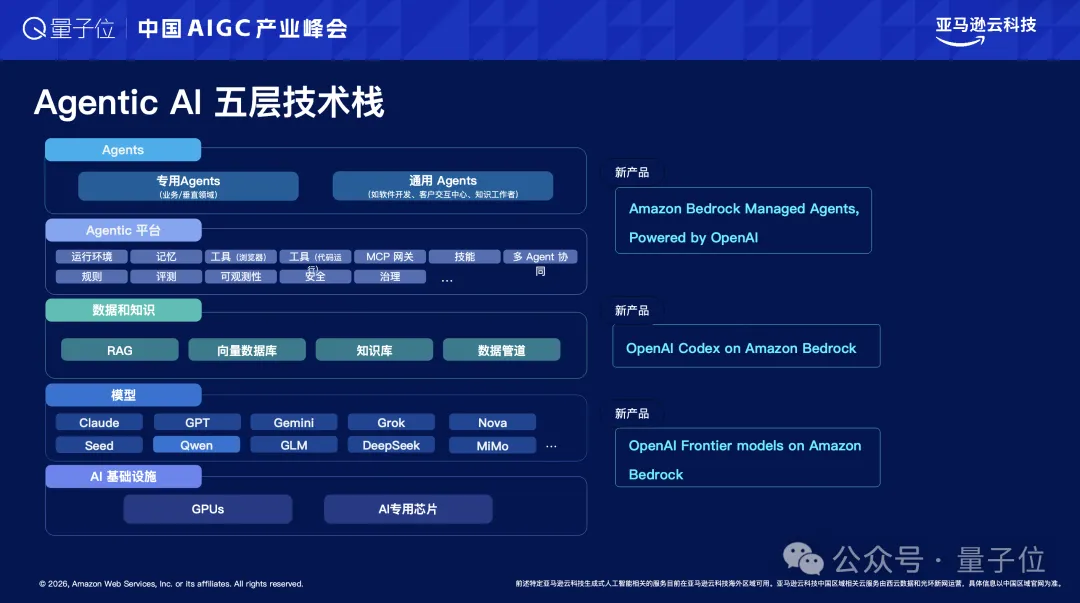Click the Amazon Web Services copyright notice
The height and width of the screenshot is (603, 1080).
click(x=171, y=584)
